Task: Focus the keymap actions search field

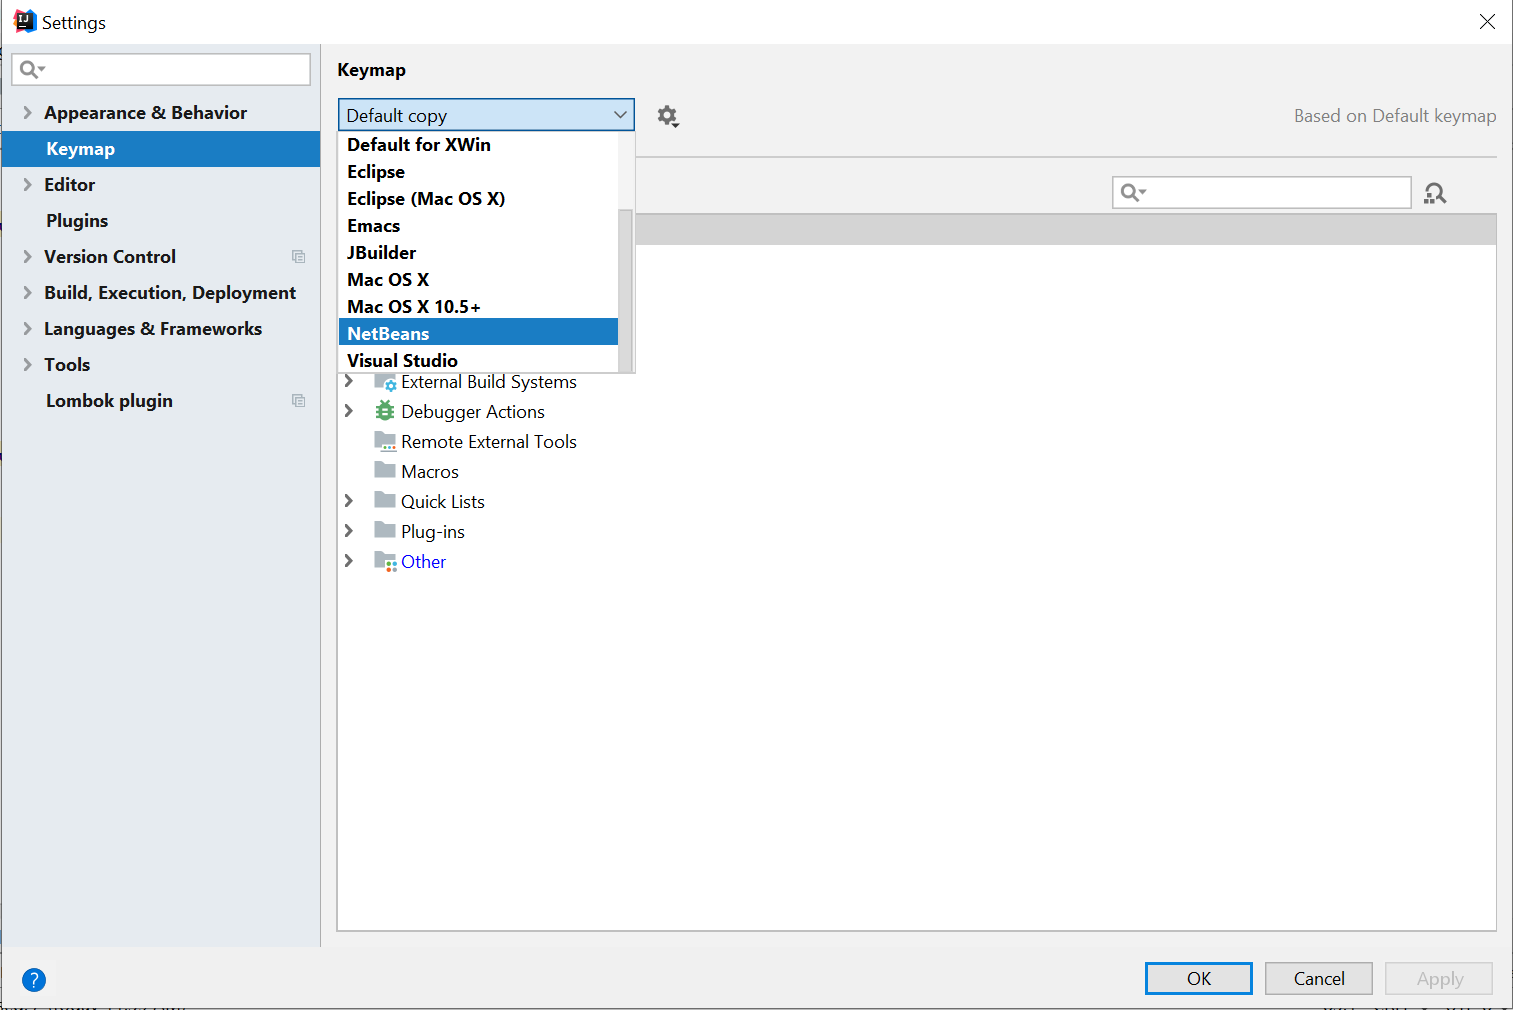Action: pyautogui.click(x=1261, y=192)
